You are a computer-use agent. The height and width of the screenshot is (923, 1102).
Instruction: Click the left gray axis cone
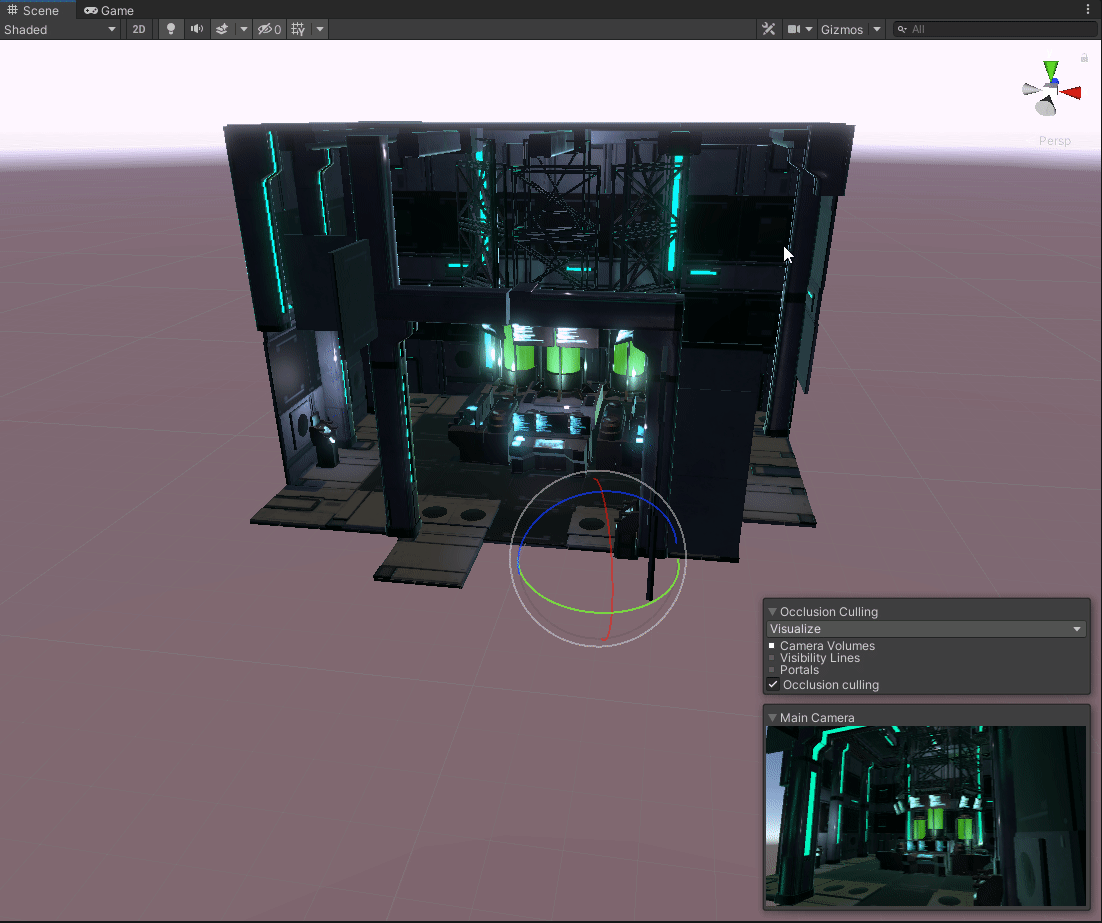pos(1030,89)
